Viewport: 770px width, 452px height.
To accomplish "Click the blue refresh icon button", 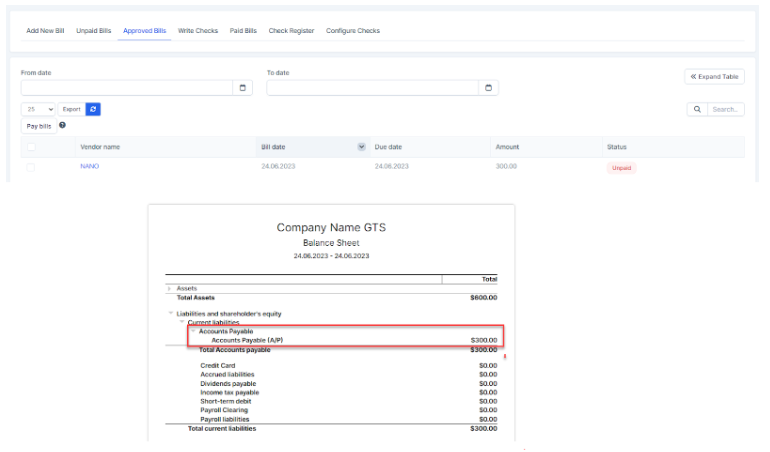I will [x=93, y=109].
